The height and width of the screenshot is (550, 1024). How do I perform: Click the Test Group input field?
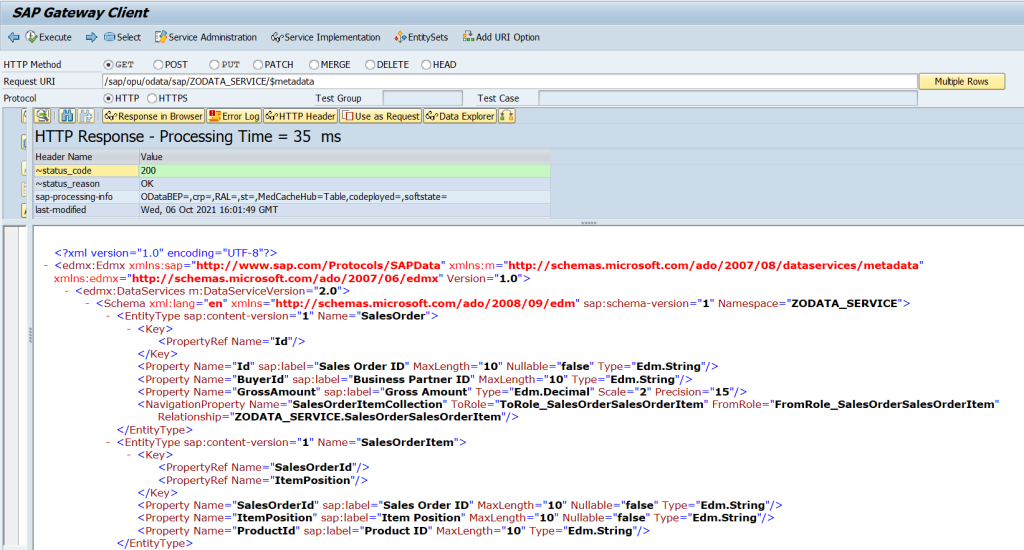pyautogui.click(x=423, y=98)
